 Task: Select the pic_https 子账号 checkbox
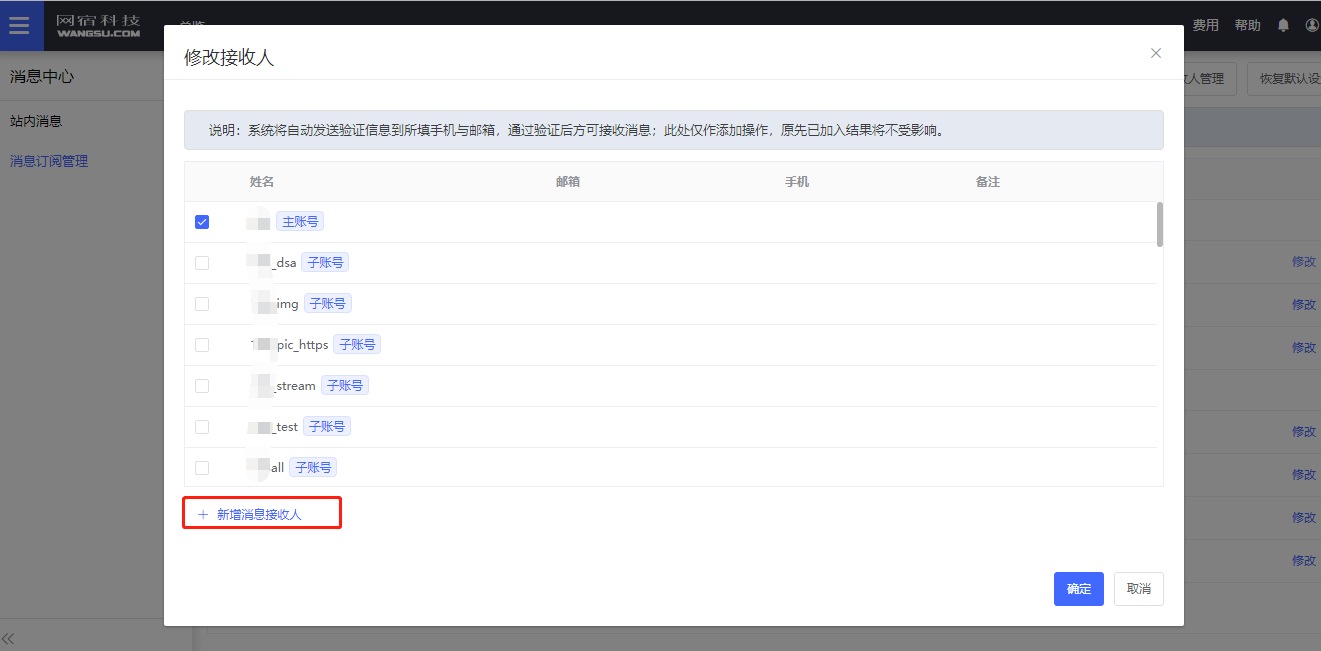coord(202,345)
